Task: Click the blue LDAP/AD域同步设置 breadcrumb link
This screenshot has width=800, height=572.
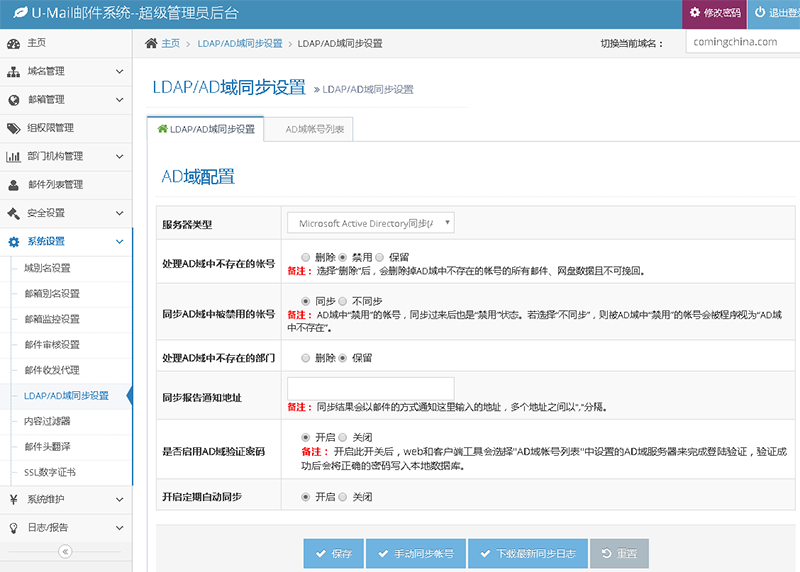Action: (240, 43)
